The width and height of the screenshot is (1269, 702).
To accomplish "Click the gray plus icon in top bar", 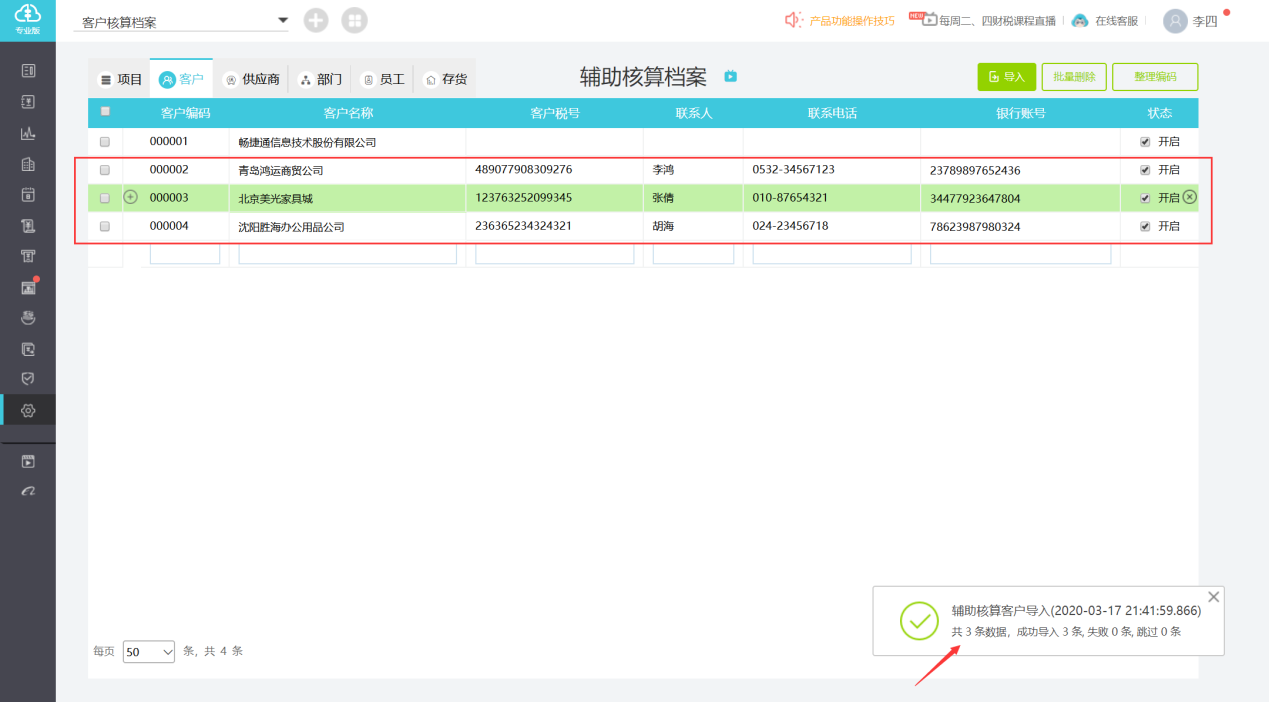I will (x=316, y=20).
